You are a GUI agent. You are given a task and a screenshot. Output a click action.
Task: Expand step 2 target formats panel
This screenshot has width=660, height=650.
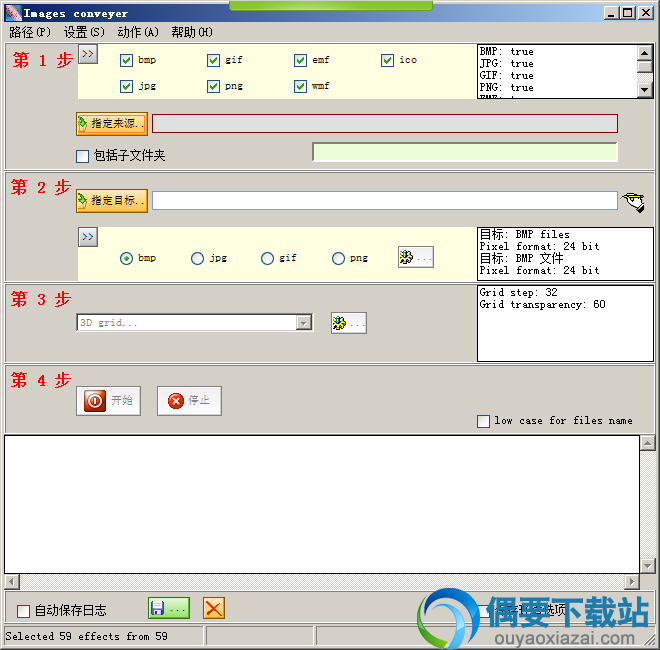click(88, 237)
